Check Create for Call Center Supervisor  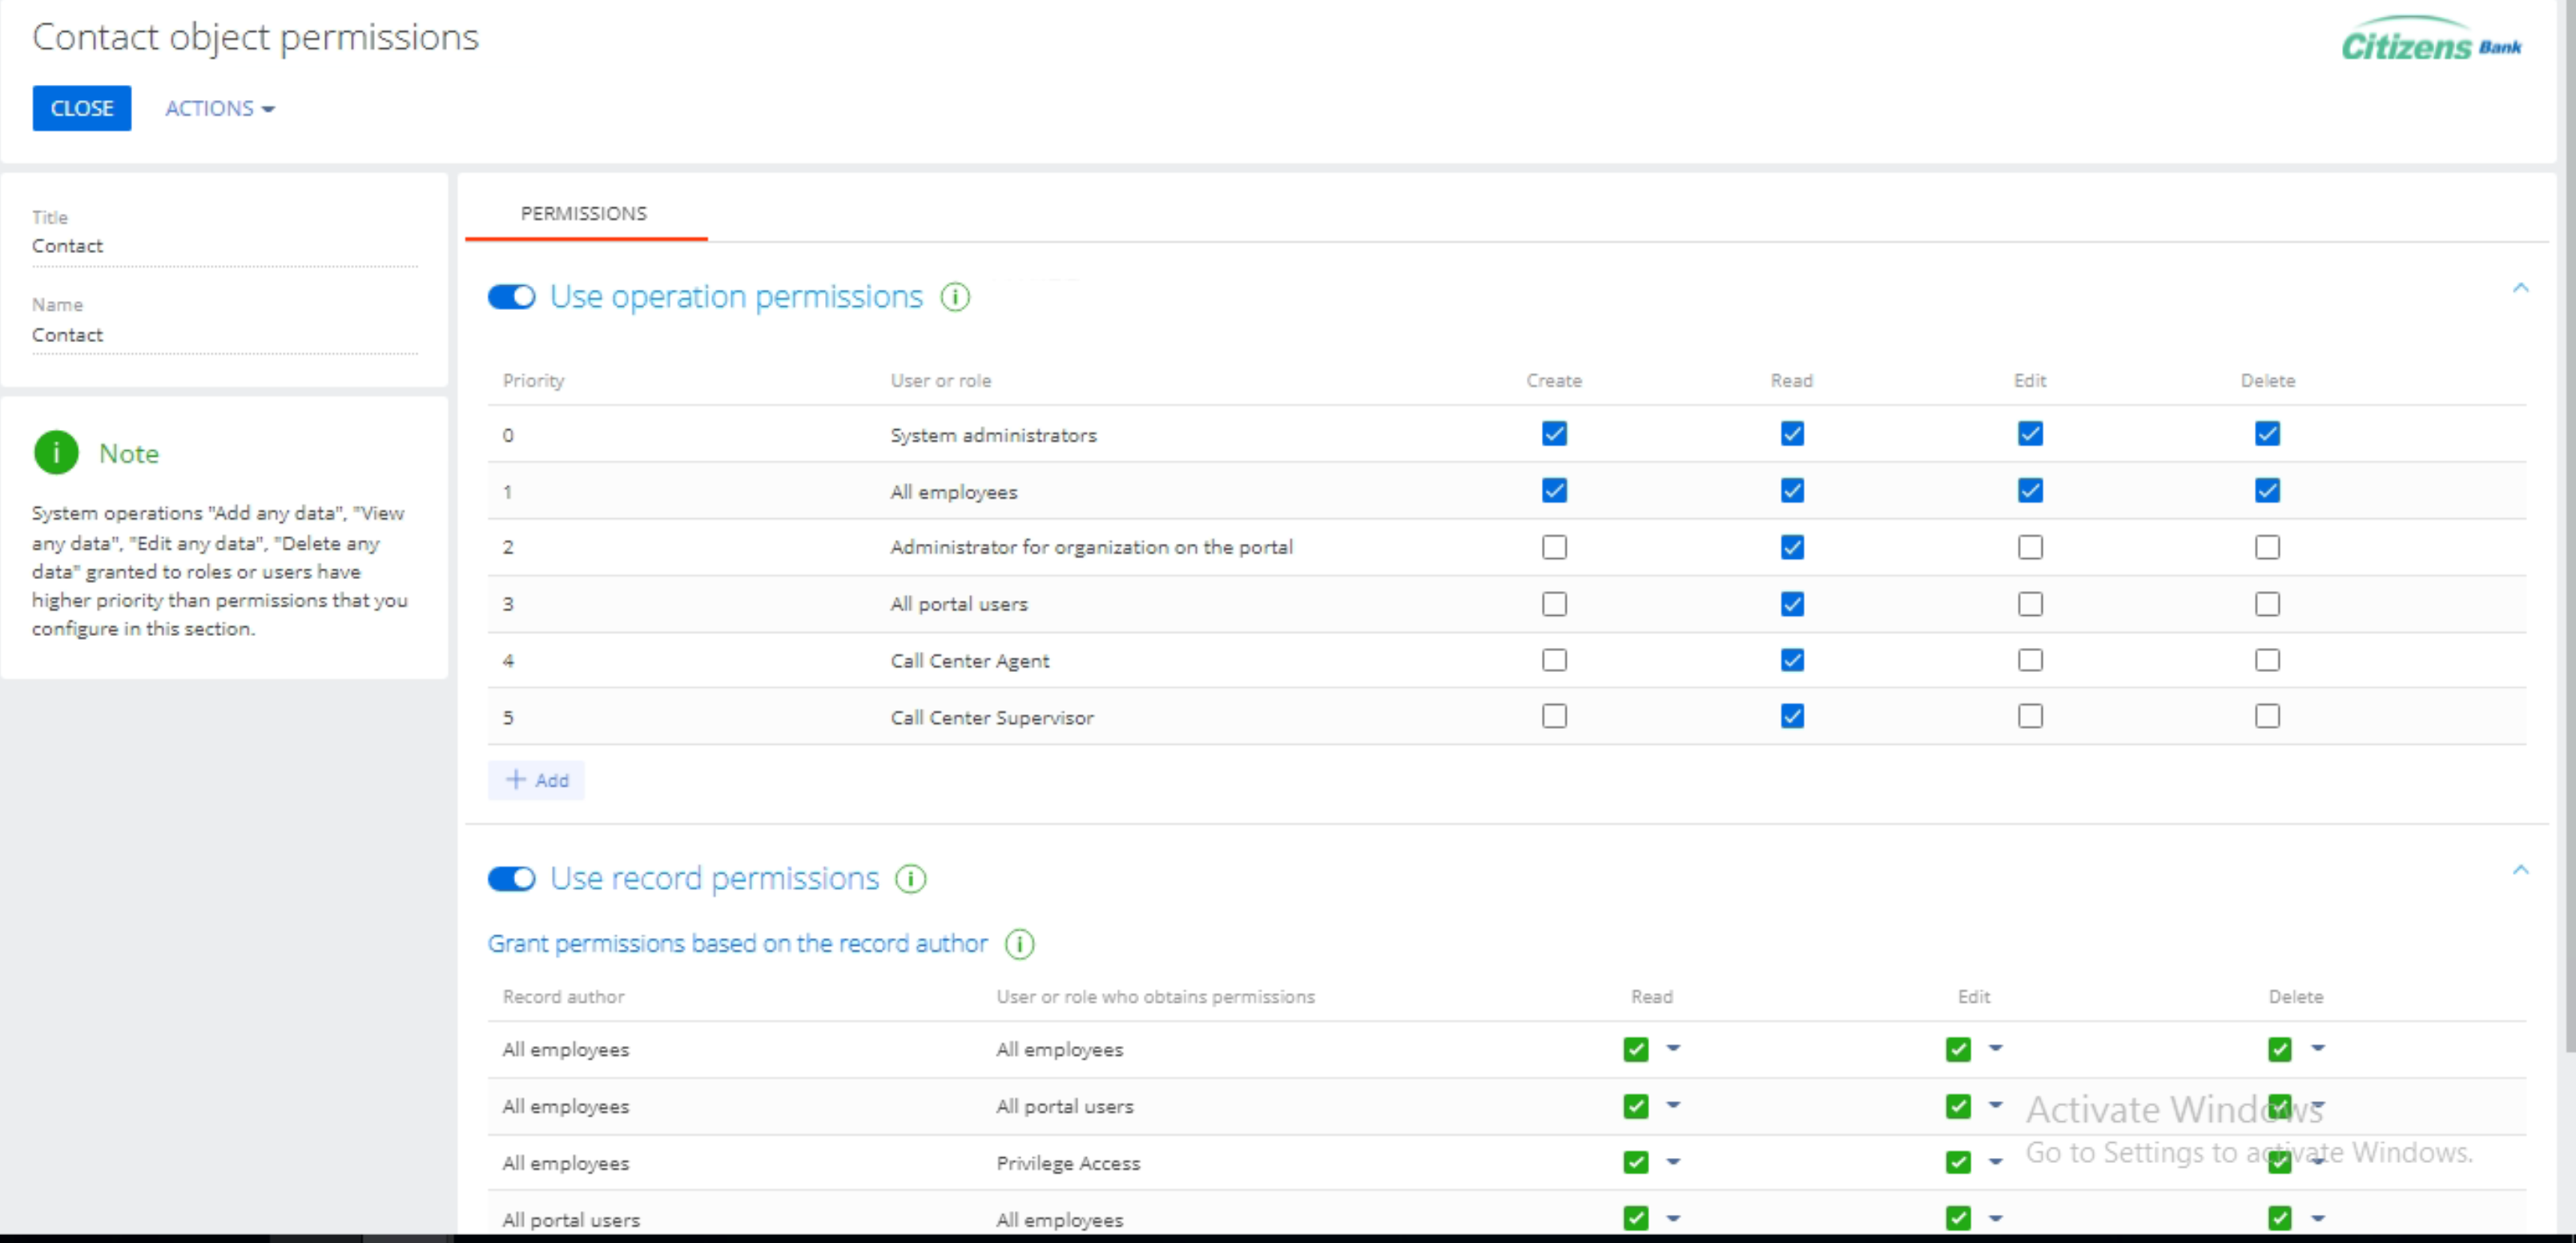[x=1554, y=716]
